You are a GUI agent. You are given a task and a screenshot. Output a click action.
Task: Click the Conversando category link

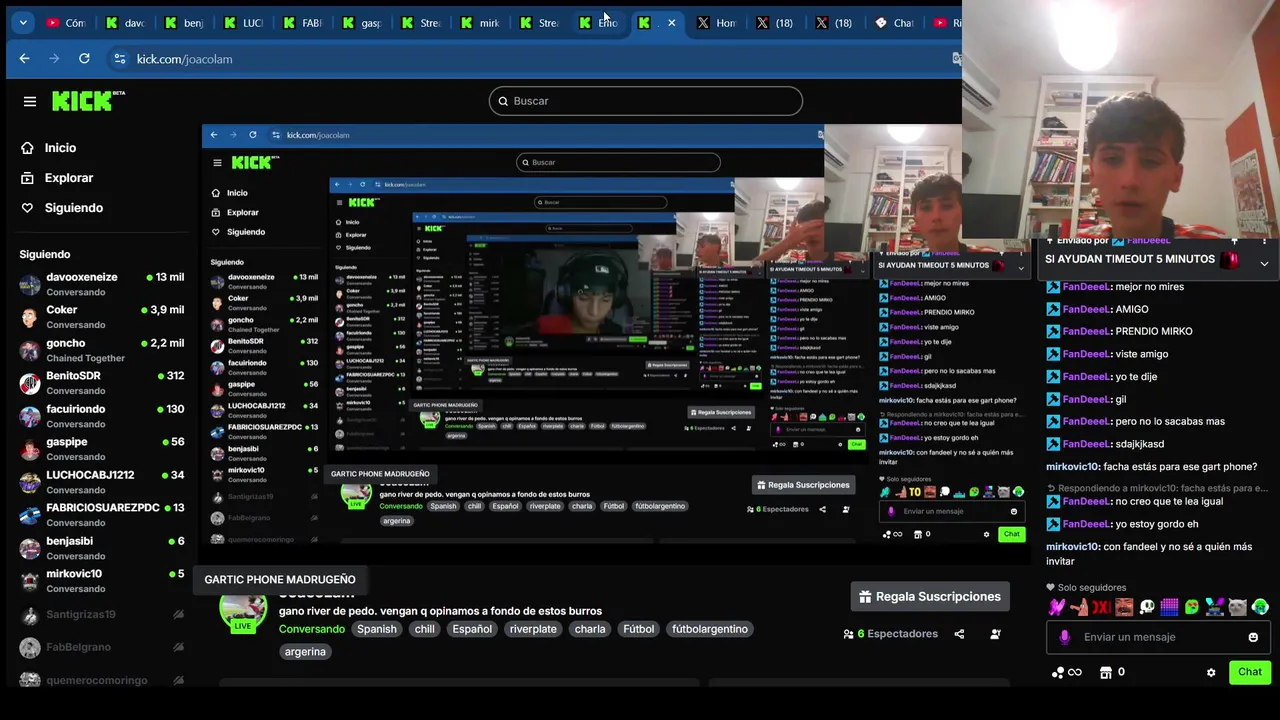click(x=312, y=629)
